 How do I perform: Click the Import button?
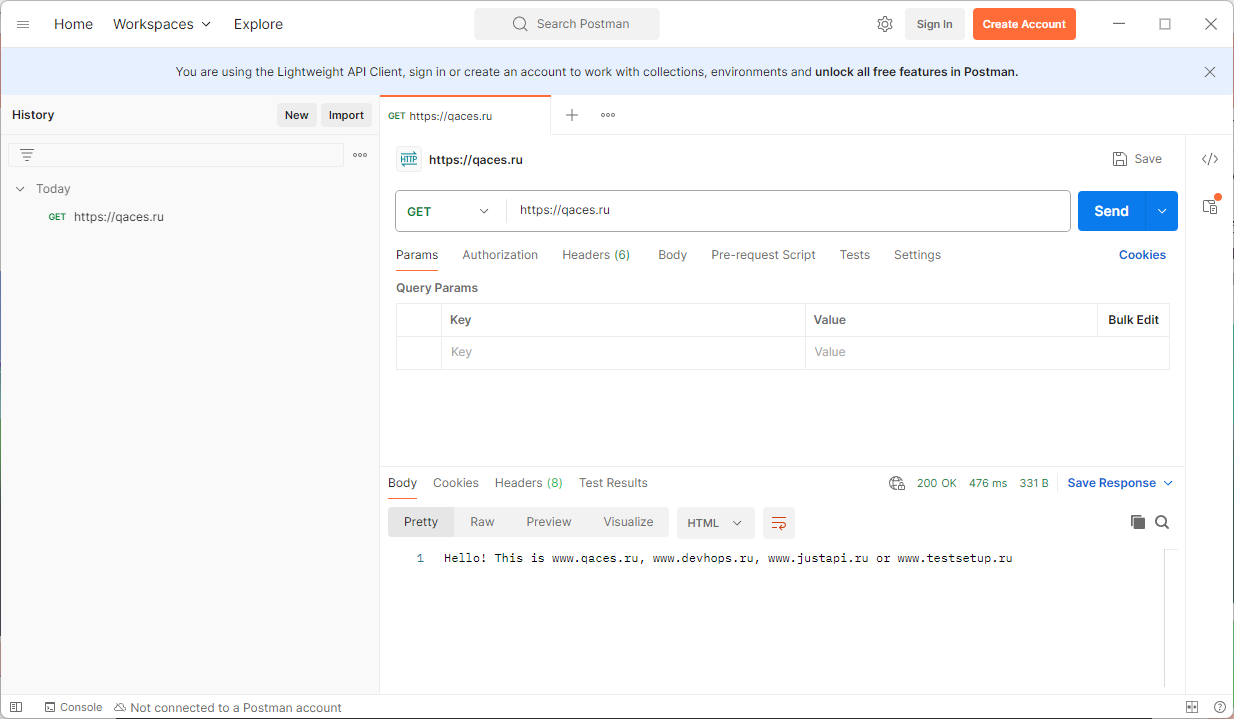(346, 115)
